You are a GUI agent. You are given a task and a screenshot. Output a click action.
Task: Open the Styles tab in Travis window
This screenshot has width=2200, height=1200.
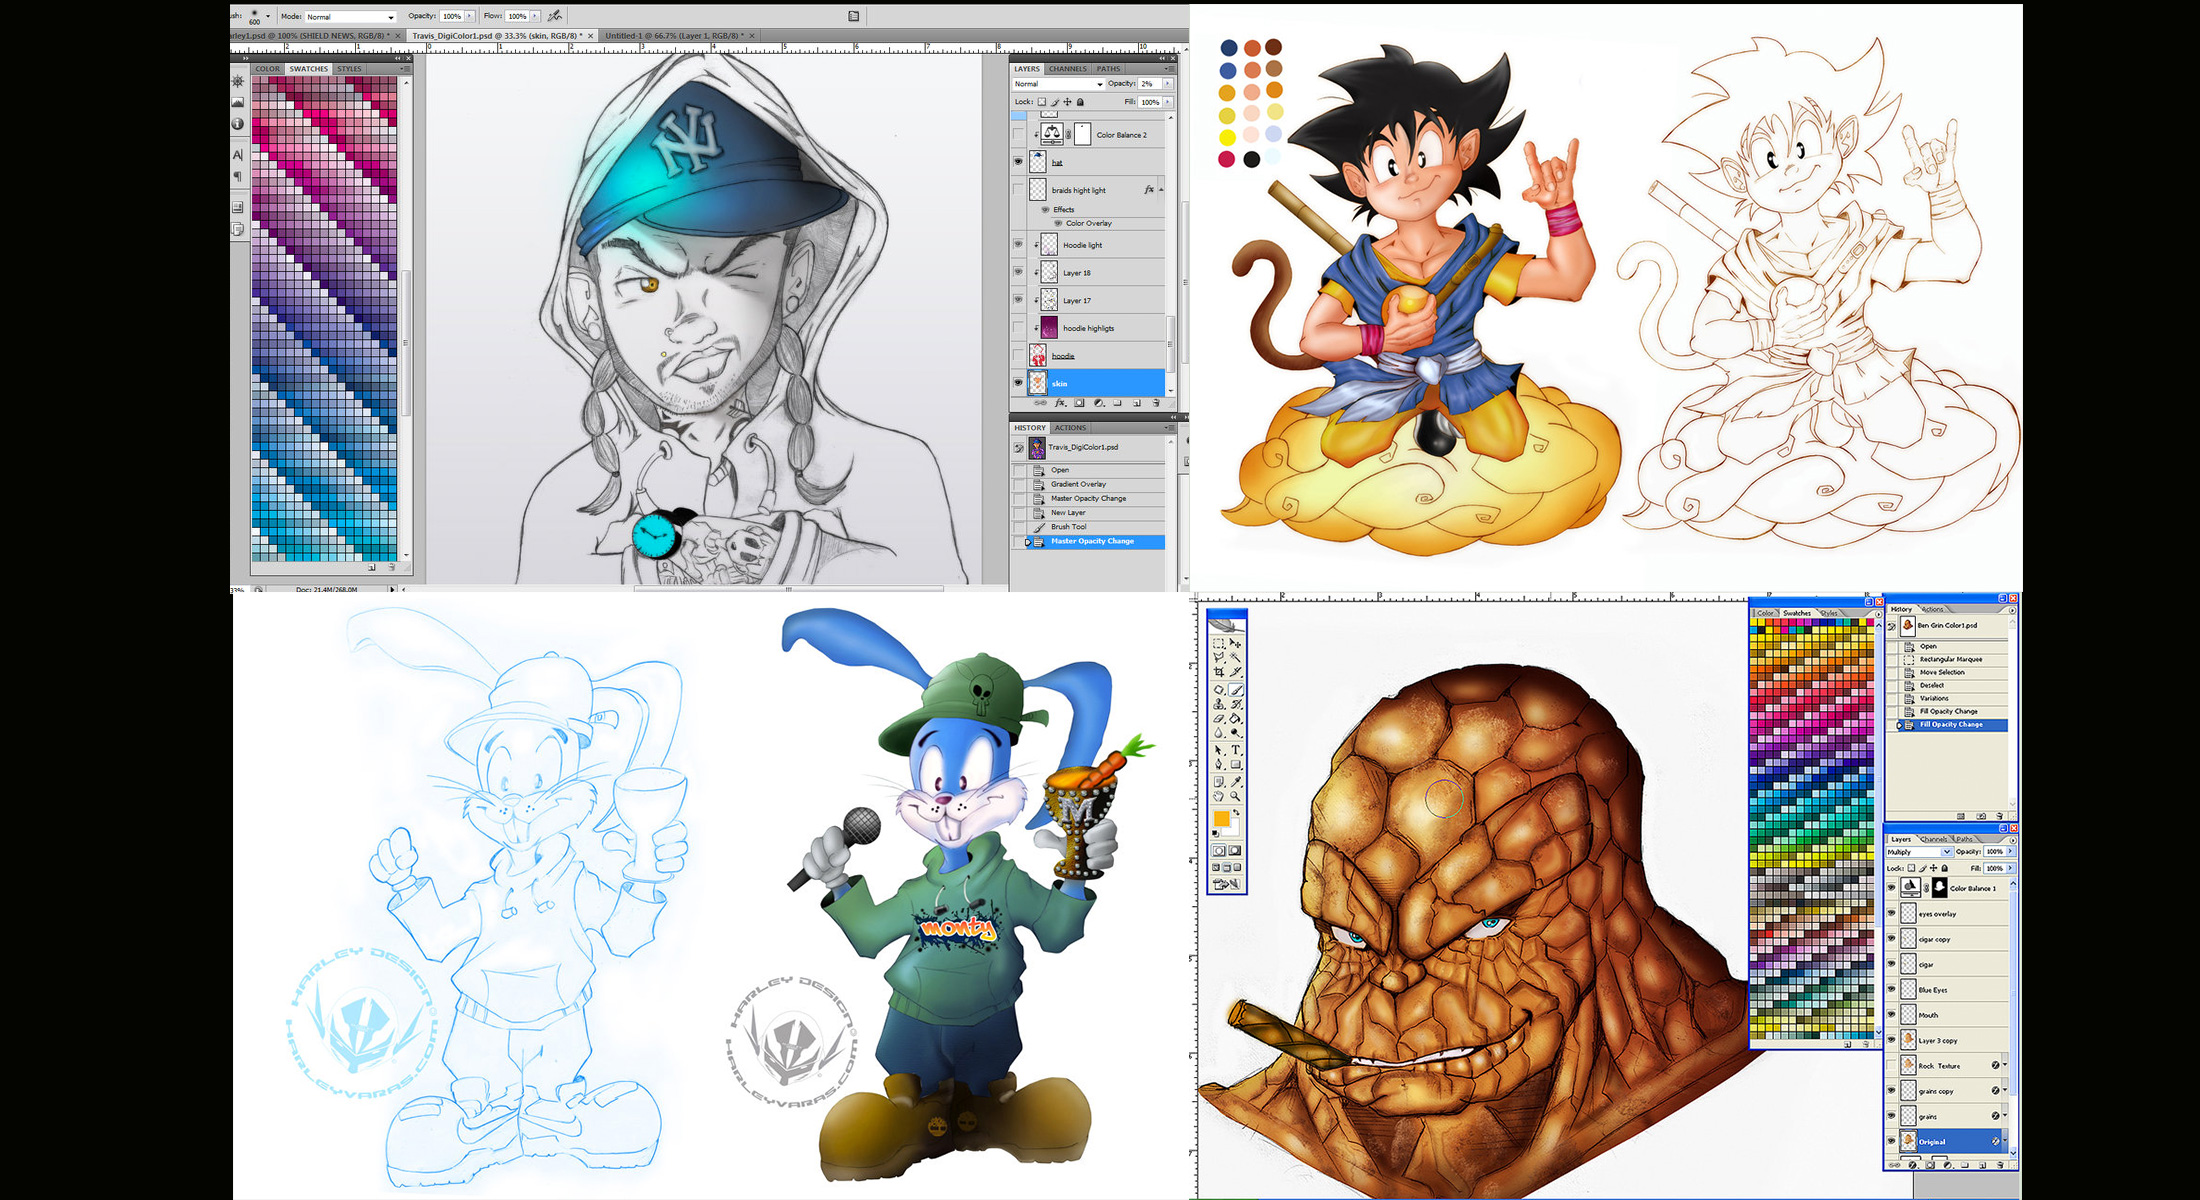pos(349,69)
